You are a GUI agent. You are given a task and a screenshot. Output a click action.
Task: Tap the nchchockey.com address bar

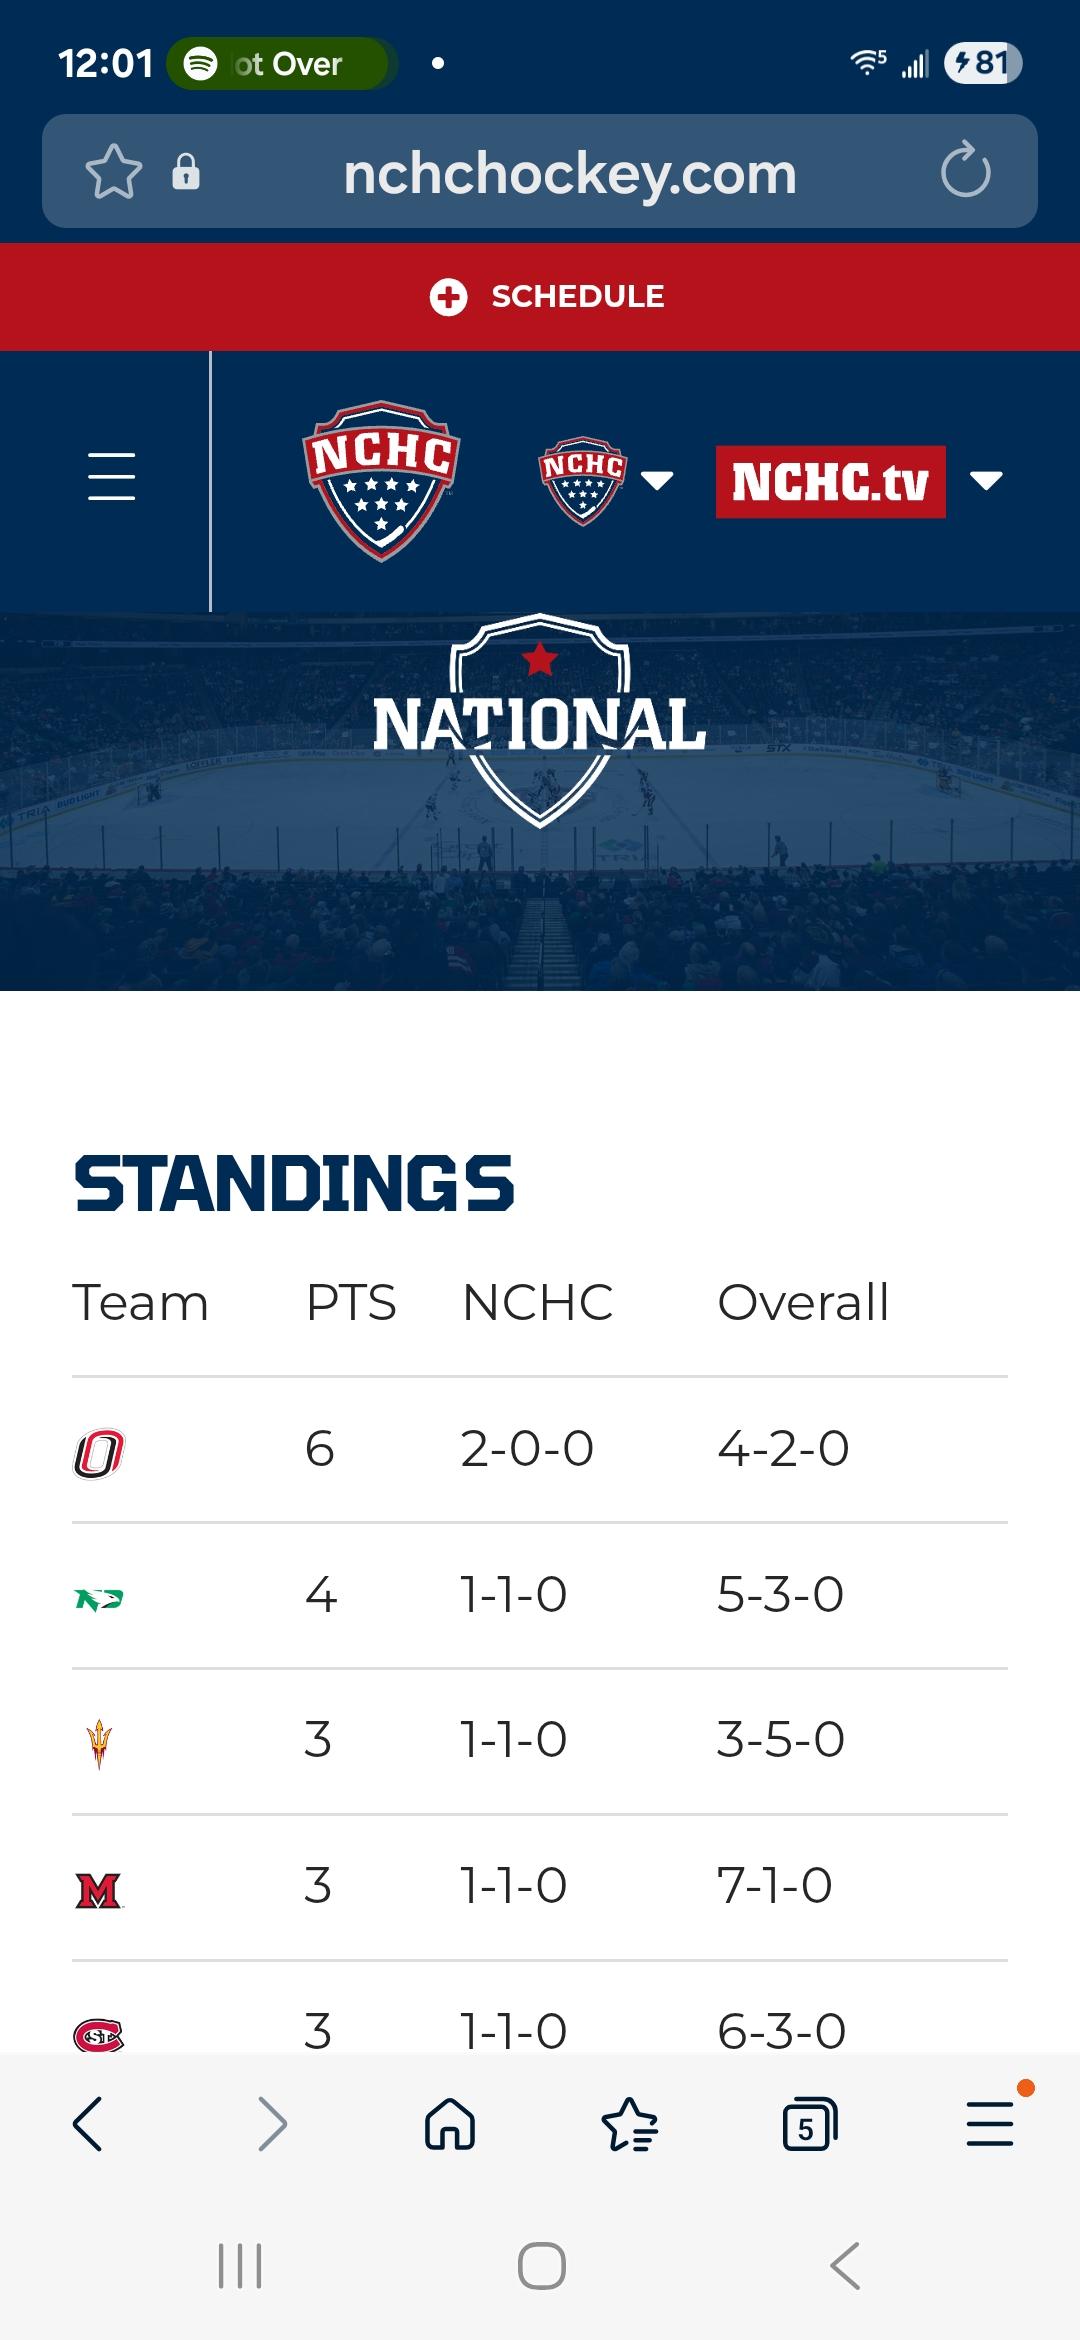click(570, 174)
